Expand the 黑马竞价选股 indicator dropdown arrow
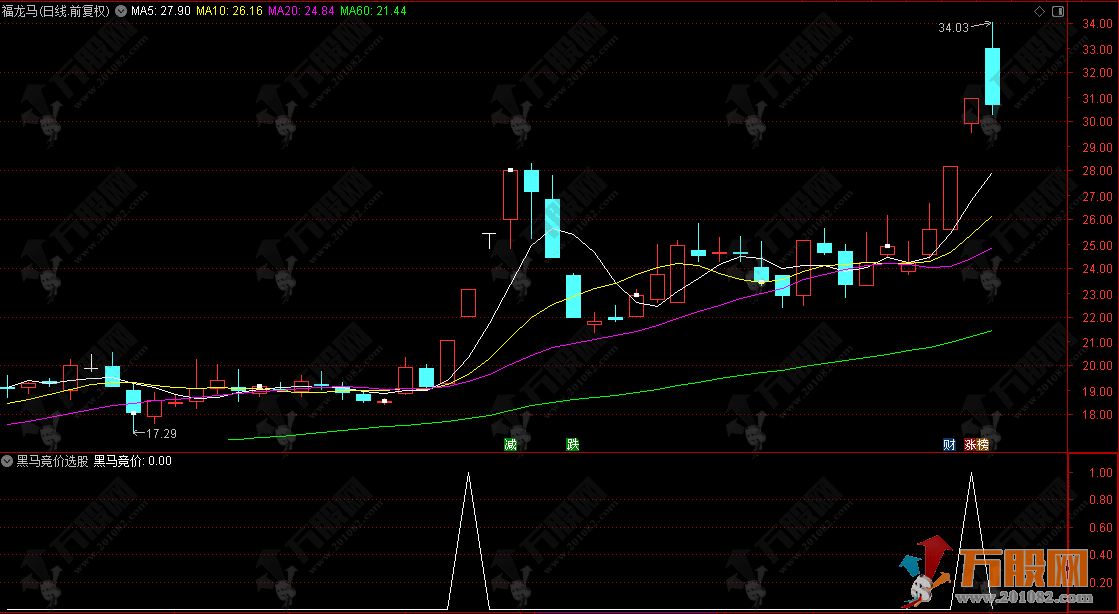1119x614 pixels. click(7, 461)
